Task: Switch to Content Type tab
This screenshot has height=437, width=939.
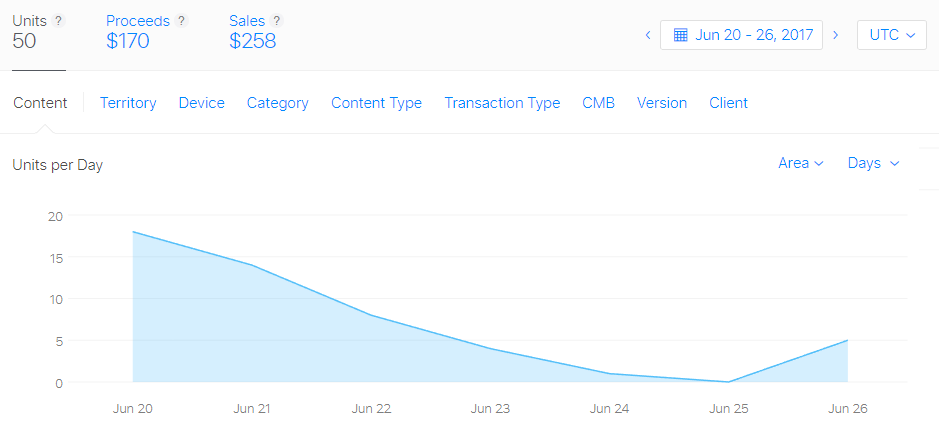Action: pos(376,103)
